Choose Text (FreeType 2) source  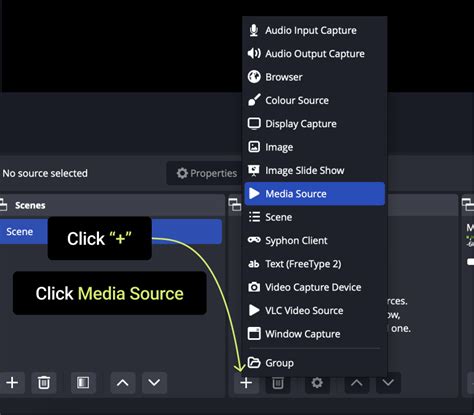pyautogui.click(x=315, y=264)
